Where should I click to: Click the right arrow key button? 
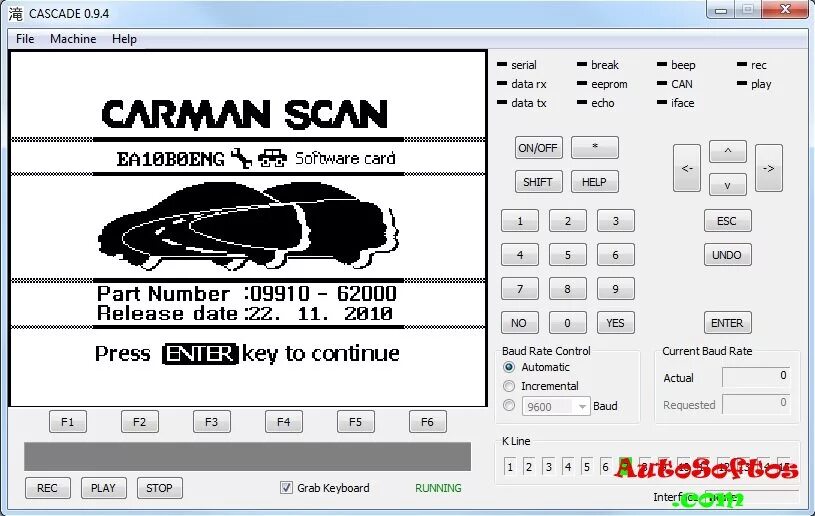(769, 168)
